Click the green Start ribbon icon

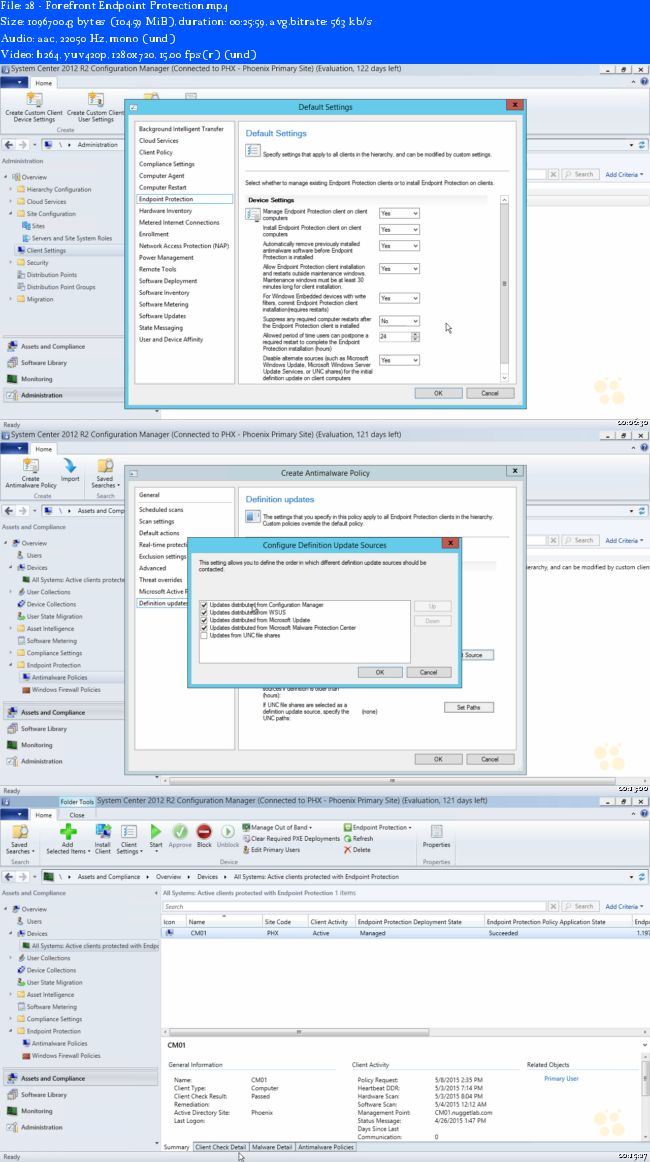click(156, 831)
